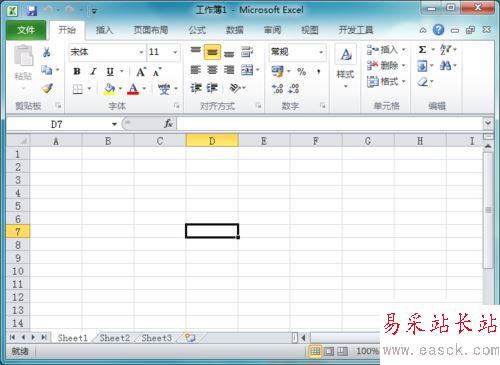Decrease indent
This screenshot has height=365, width=500.
196,88
